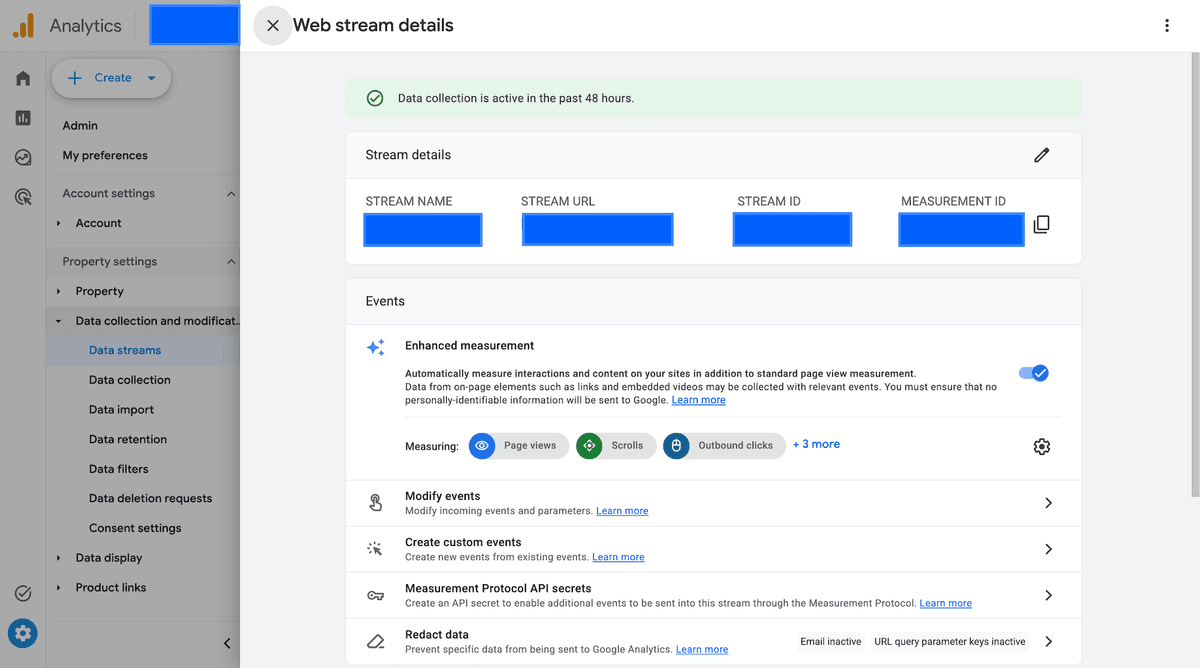
Task: Toggle Enhanced measurement switch off
Action: pyautogui.click(x=1033, y=373)
